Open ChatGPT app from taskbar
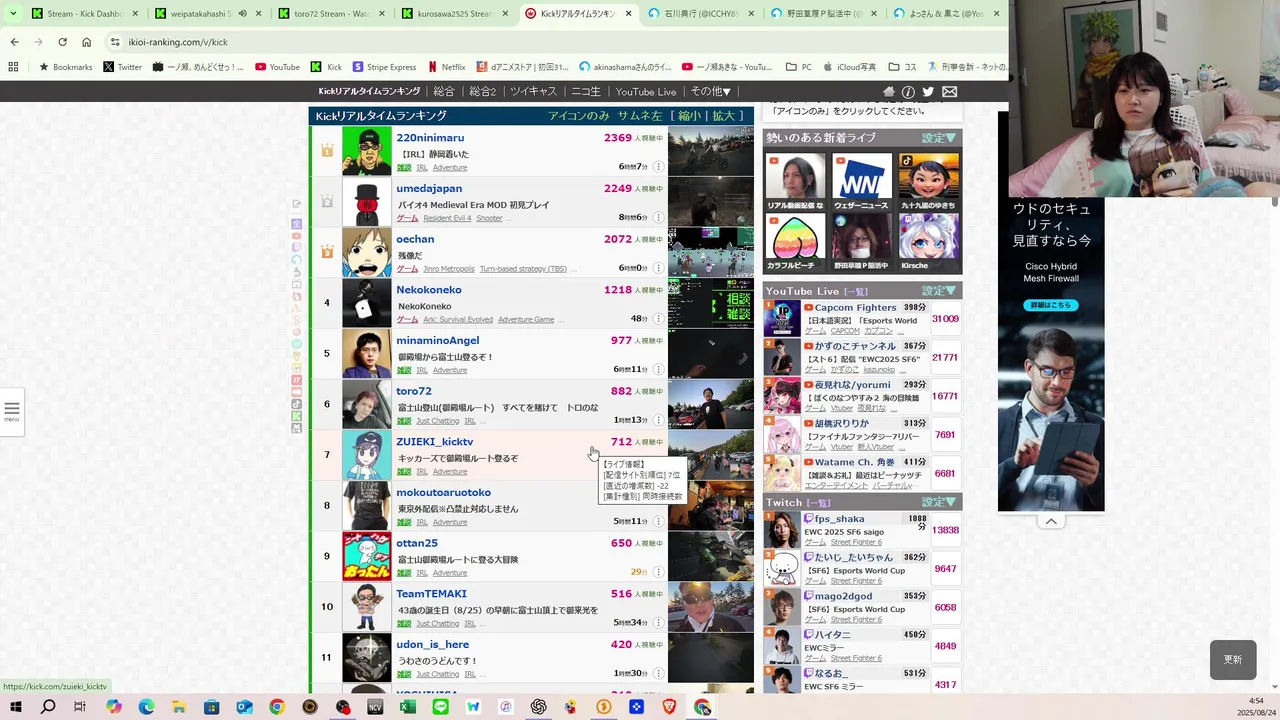 [539, 707]
